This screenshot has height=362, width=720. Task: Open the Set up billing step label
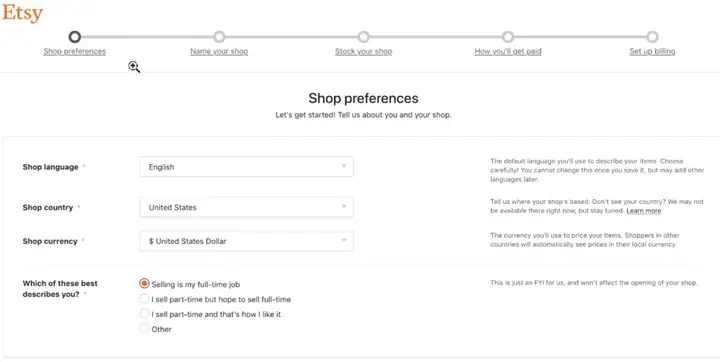[652, 51]
